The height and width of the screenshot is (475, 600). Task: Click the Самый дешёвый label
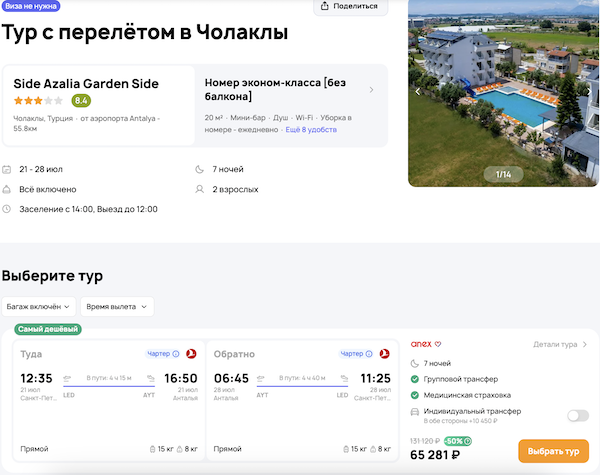(x=47, y=329)
